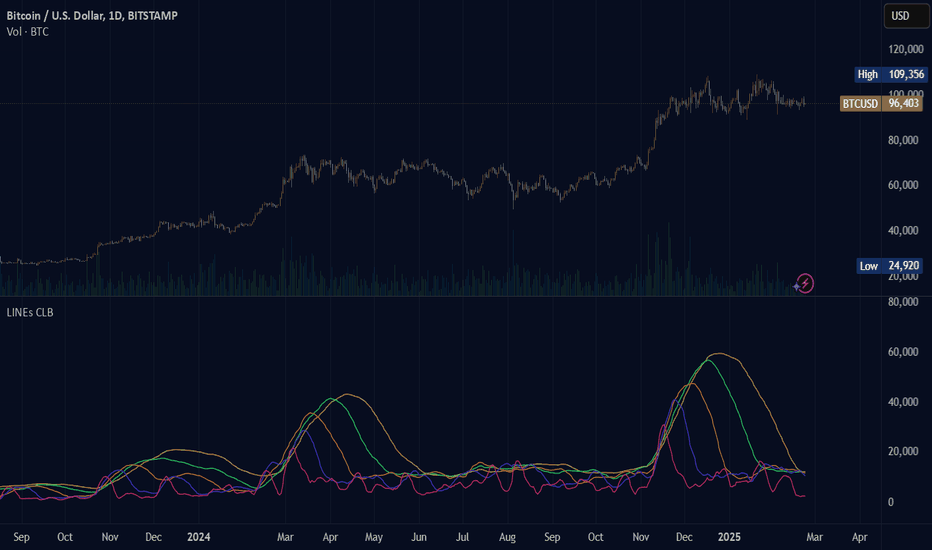Click the Sep label at the far left of the time axis
This screenshot has width=932, height=550.
point(21,537)
